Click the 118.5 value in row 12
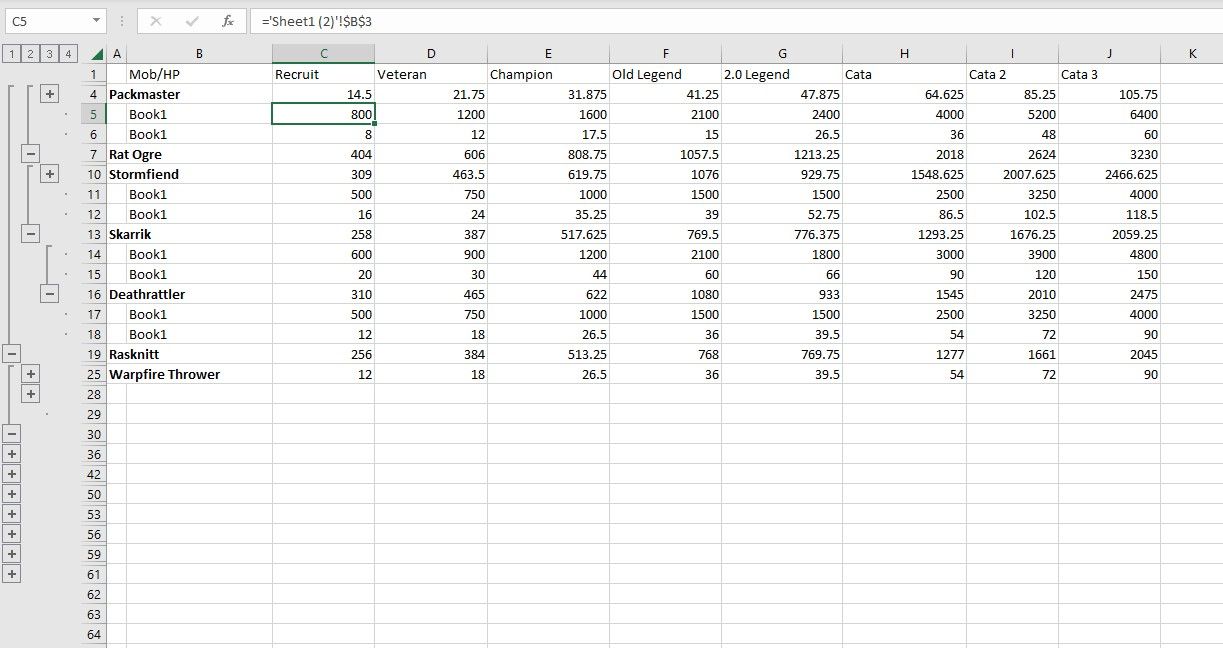The image size is (1223, 648). (x=1109, y=214)
